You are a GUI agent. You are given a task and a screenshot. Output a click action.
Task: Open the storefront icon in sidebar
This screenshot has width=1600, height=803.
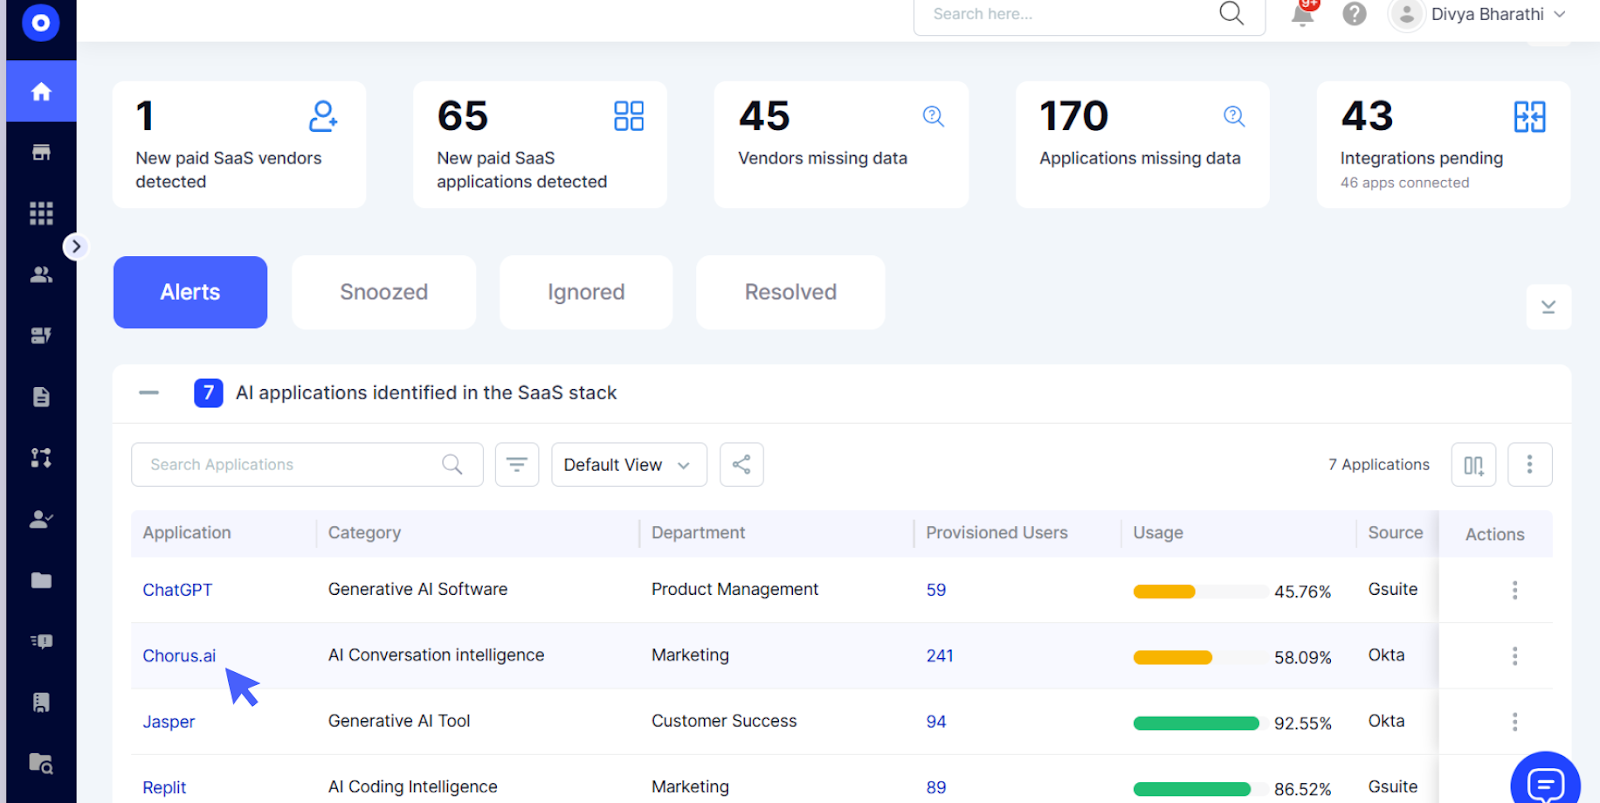click(41, 152)
